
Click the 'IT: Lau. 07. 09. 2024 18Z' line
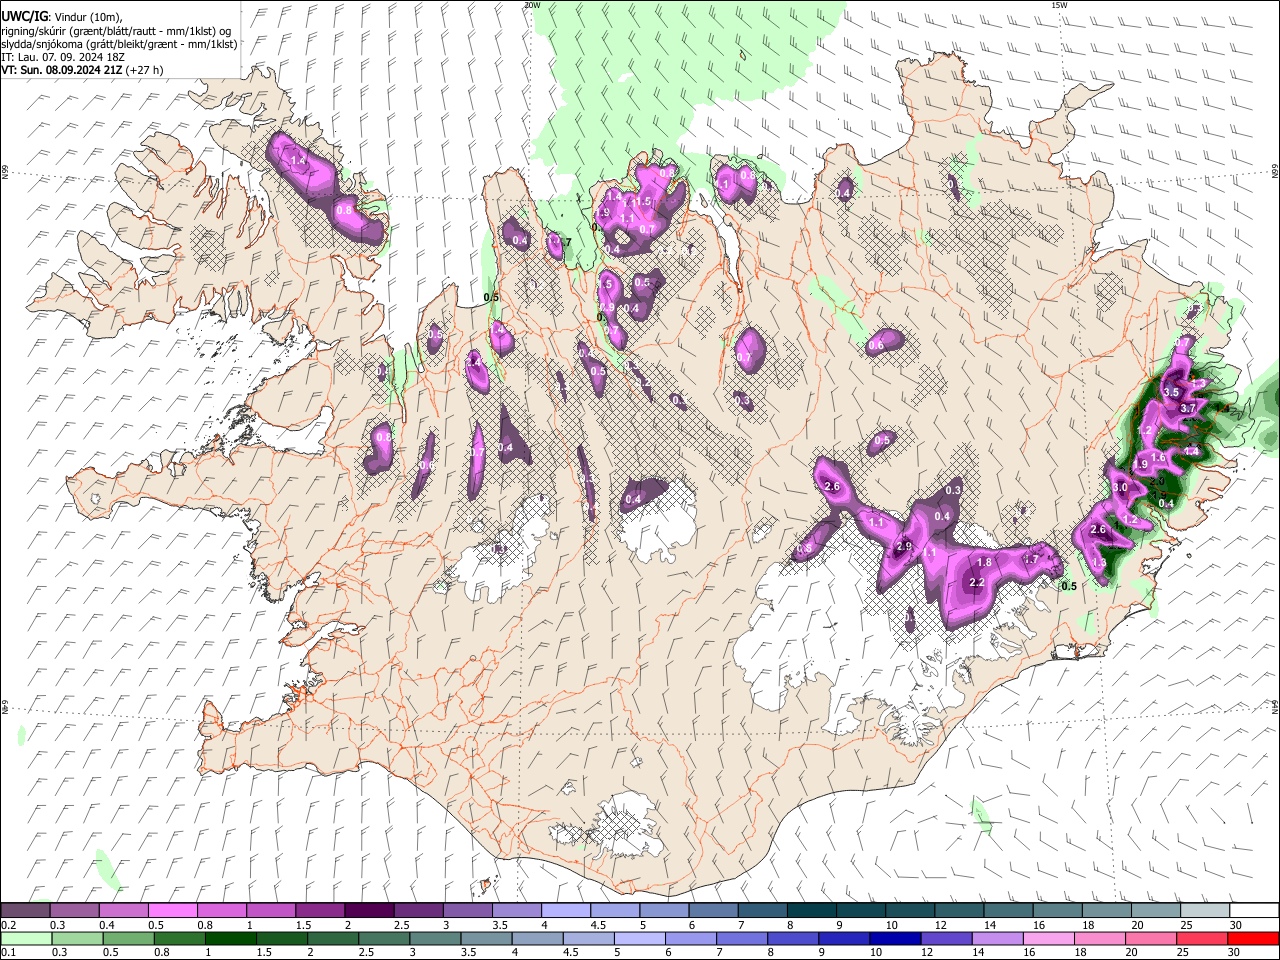click(x=63, y=57)
